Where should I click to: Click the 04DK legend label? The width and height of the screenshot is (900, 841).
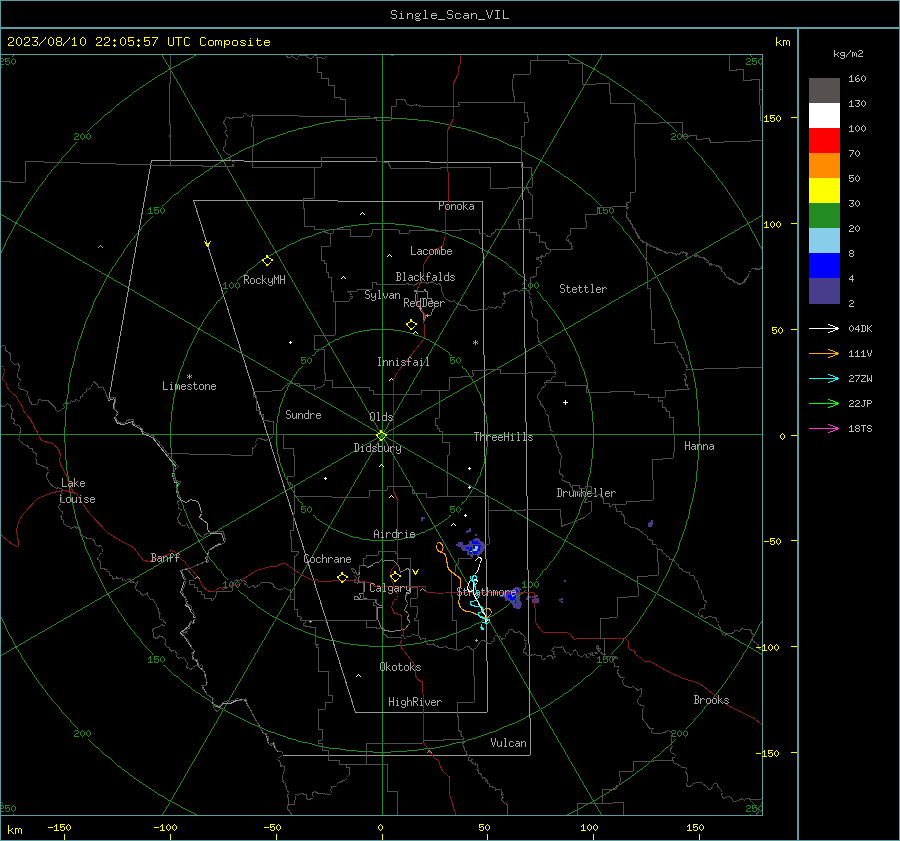click(x=860, y=328)
